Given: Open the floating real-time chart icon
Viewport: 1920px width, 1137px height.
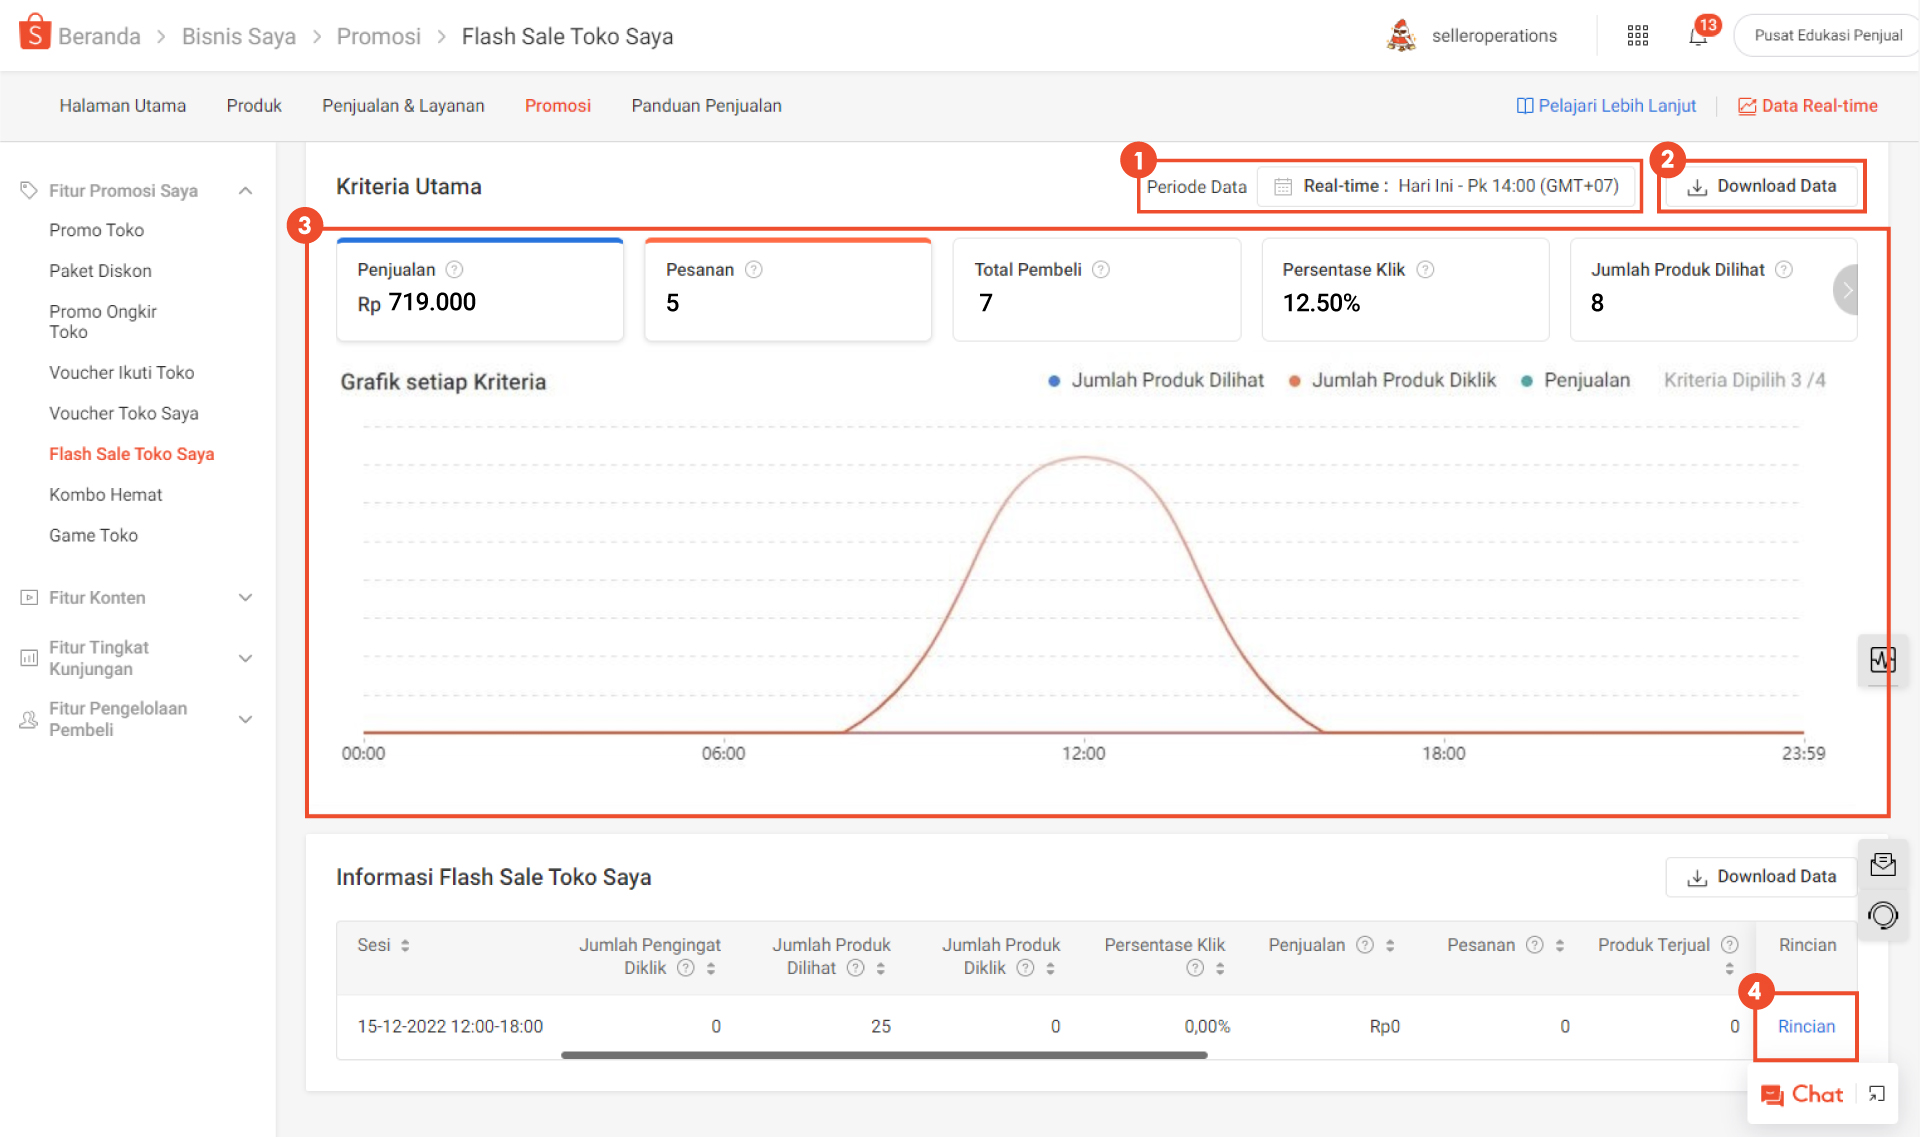Looking at the screenshot, I should 1882,660.
